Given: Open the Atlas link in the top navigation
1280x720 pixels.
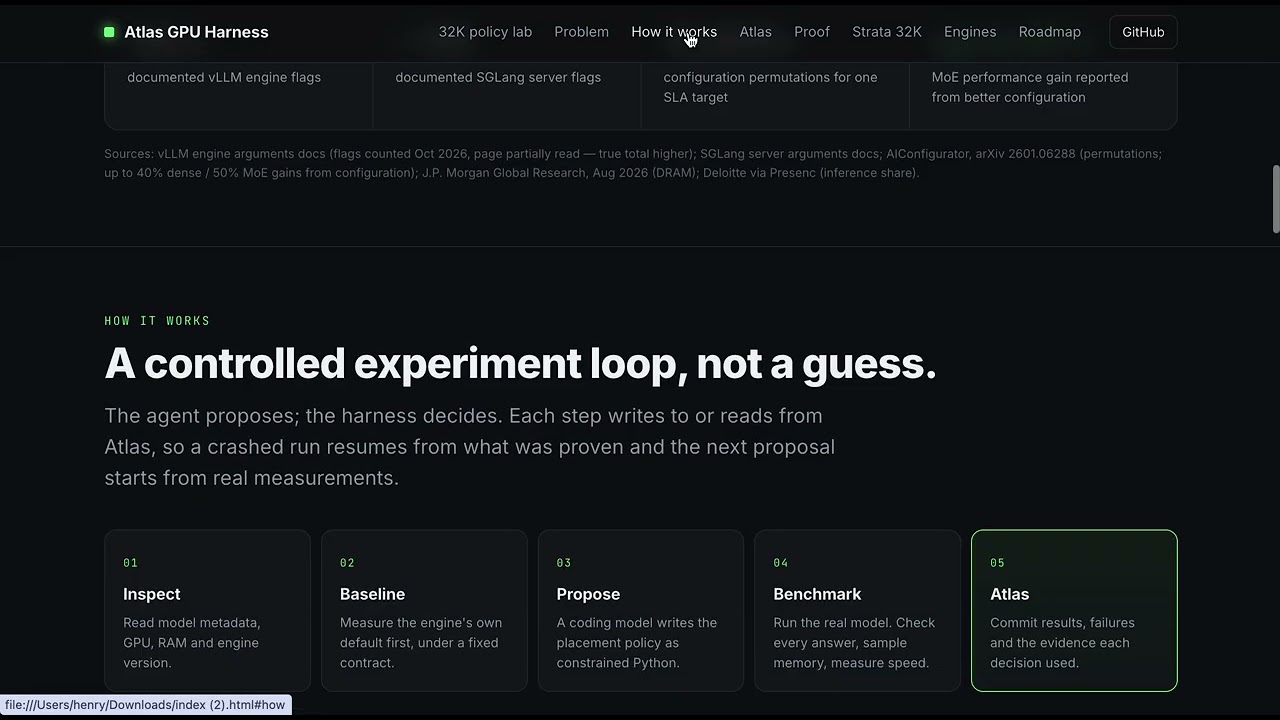Looking at the screenshot, I should point(755,32).
